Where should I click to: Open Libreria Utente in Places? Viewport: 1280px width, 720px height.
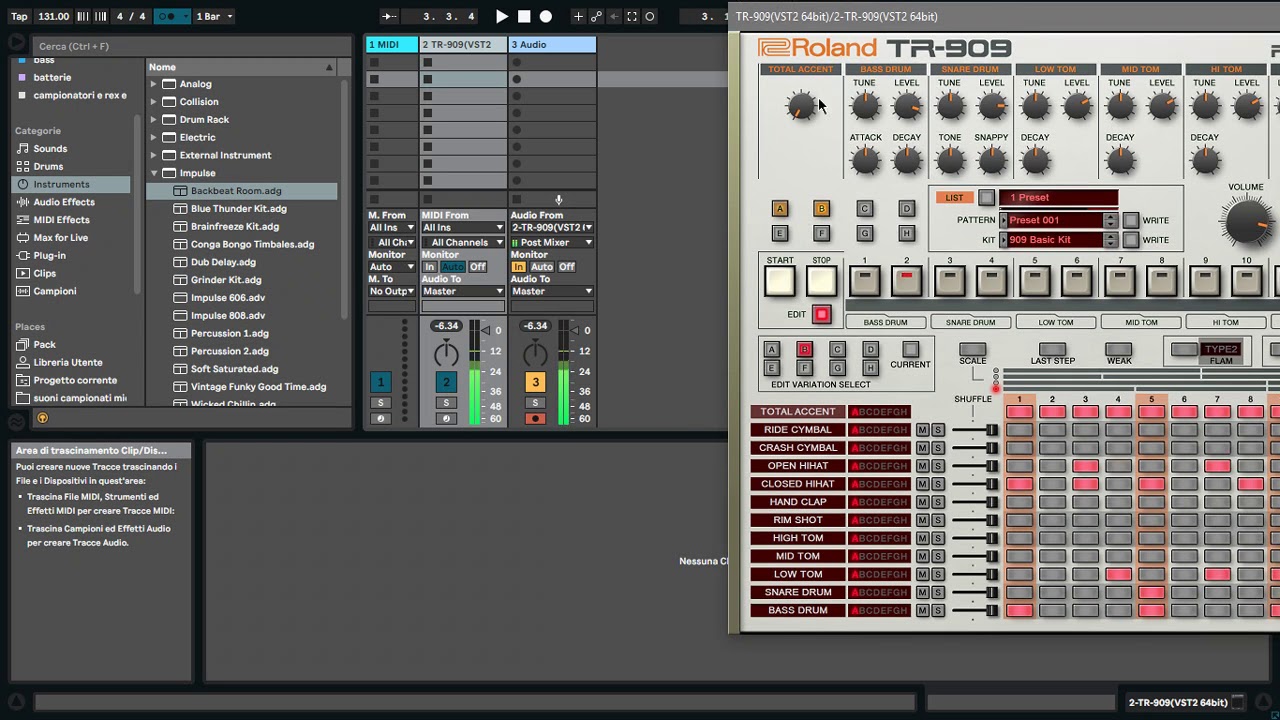coord(67,362)
